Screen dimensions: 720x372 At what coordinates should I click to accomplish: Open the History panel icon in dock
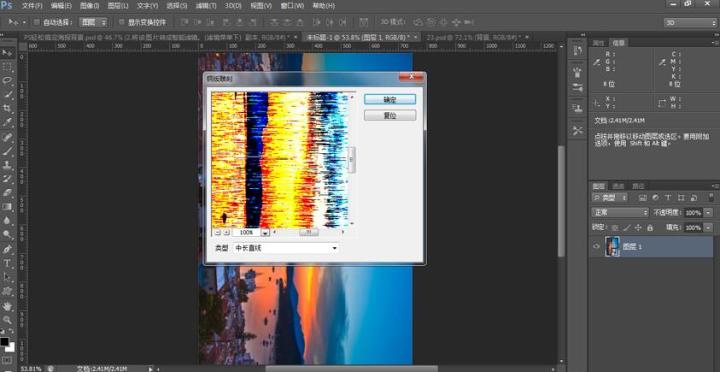[578, 51]
